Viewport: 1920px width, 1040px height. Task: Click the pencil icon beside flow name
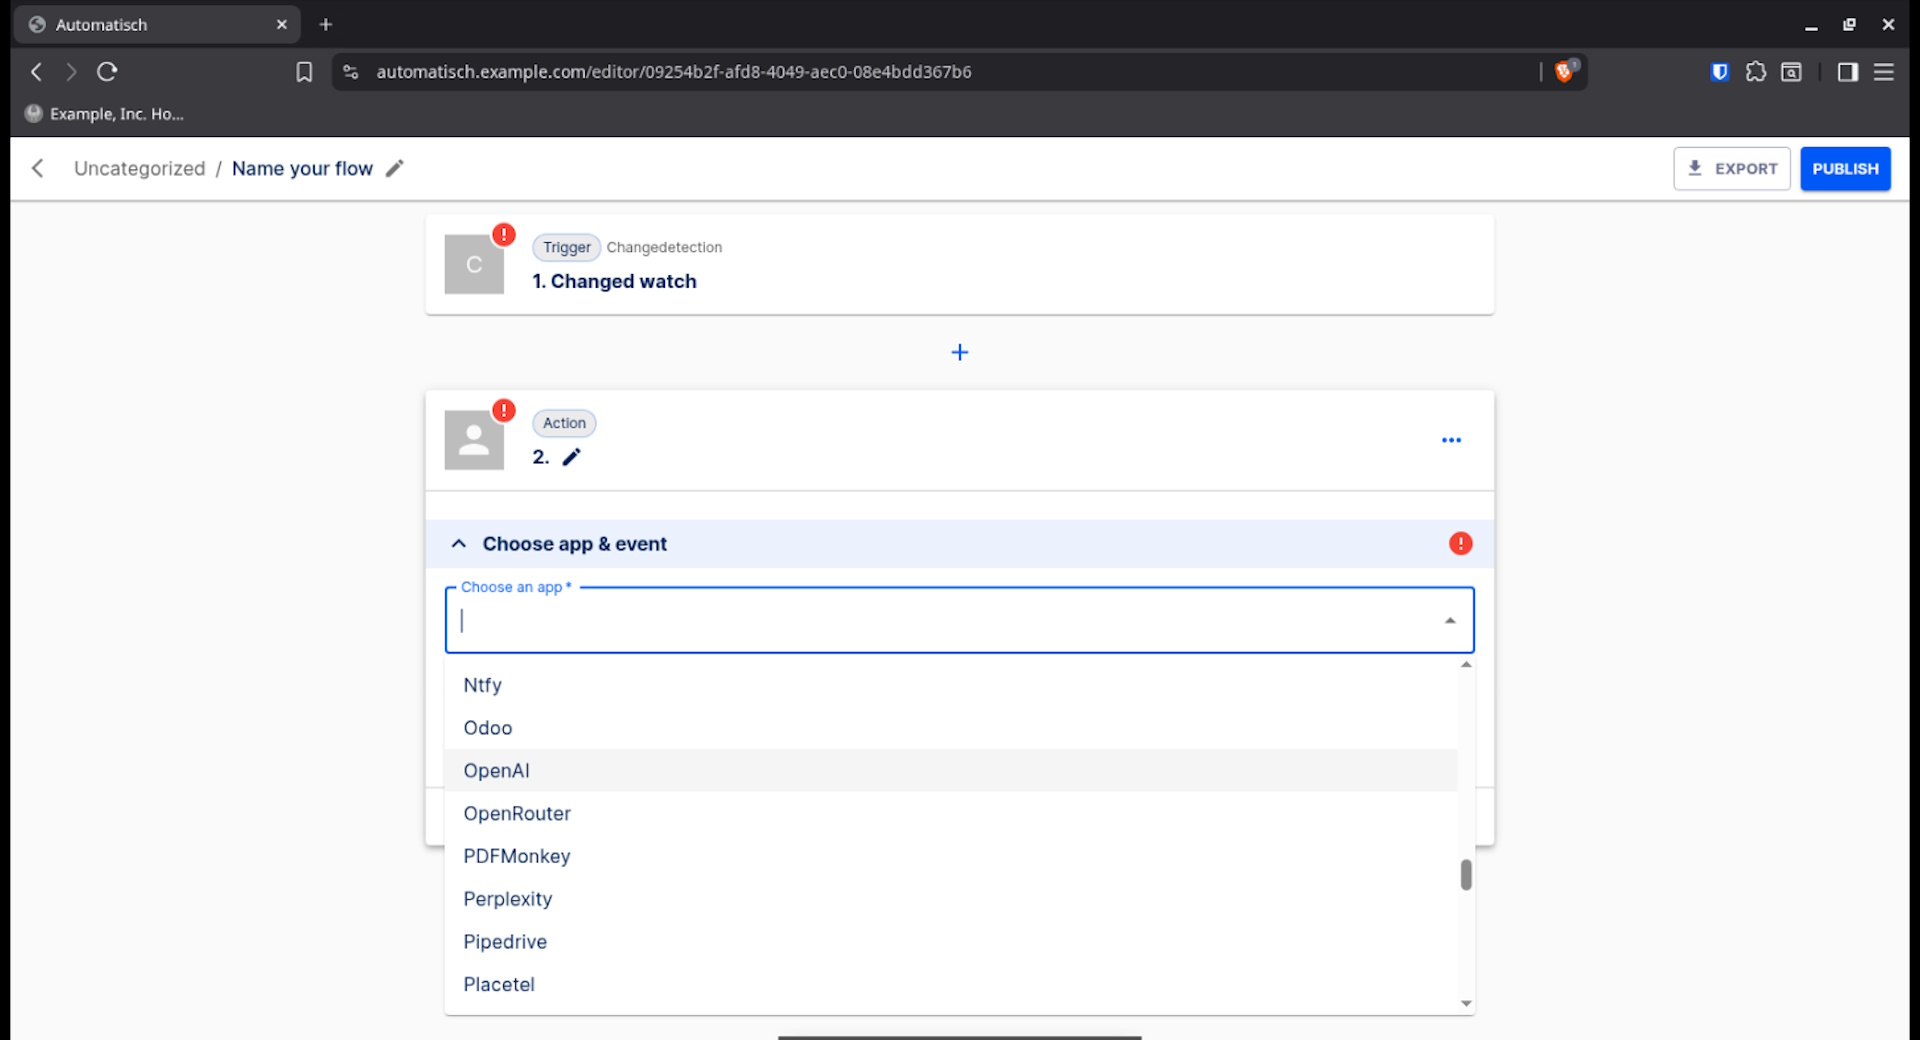395,169
